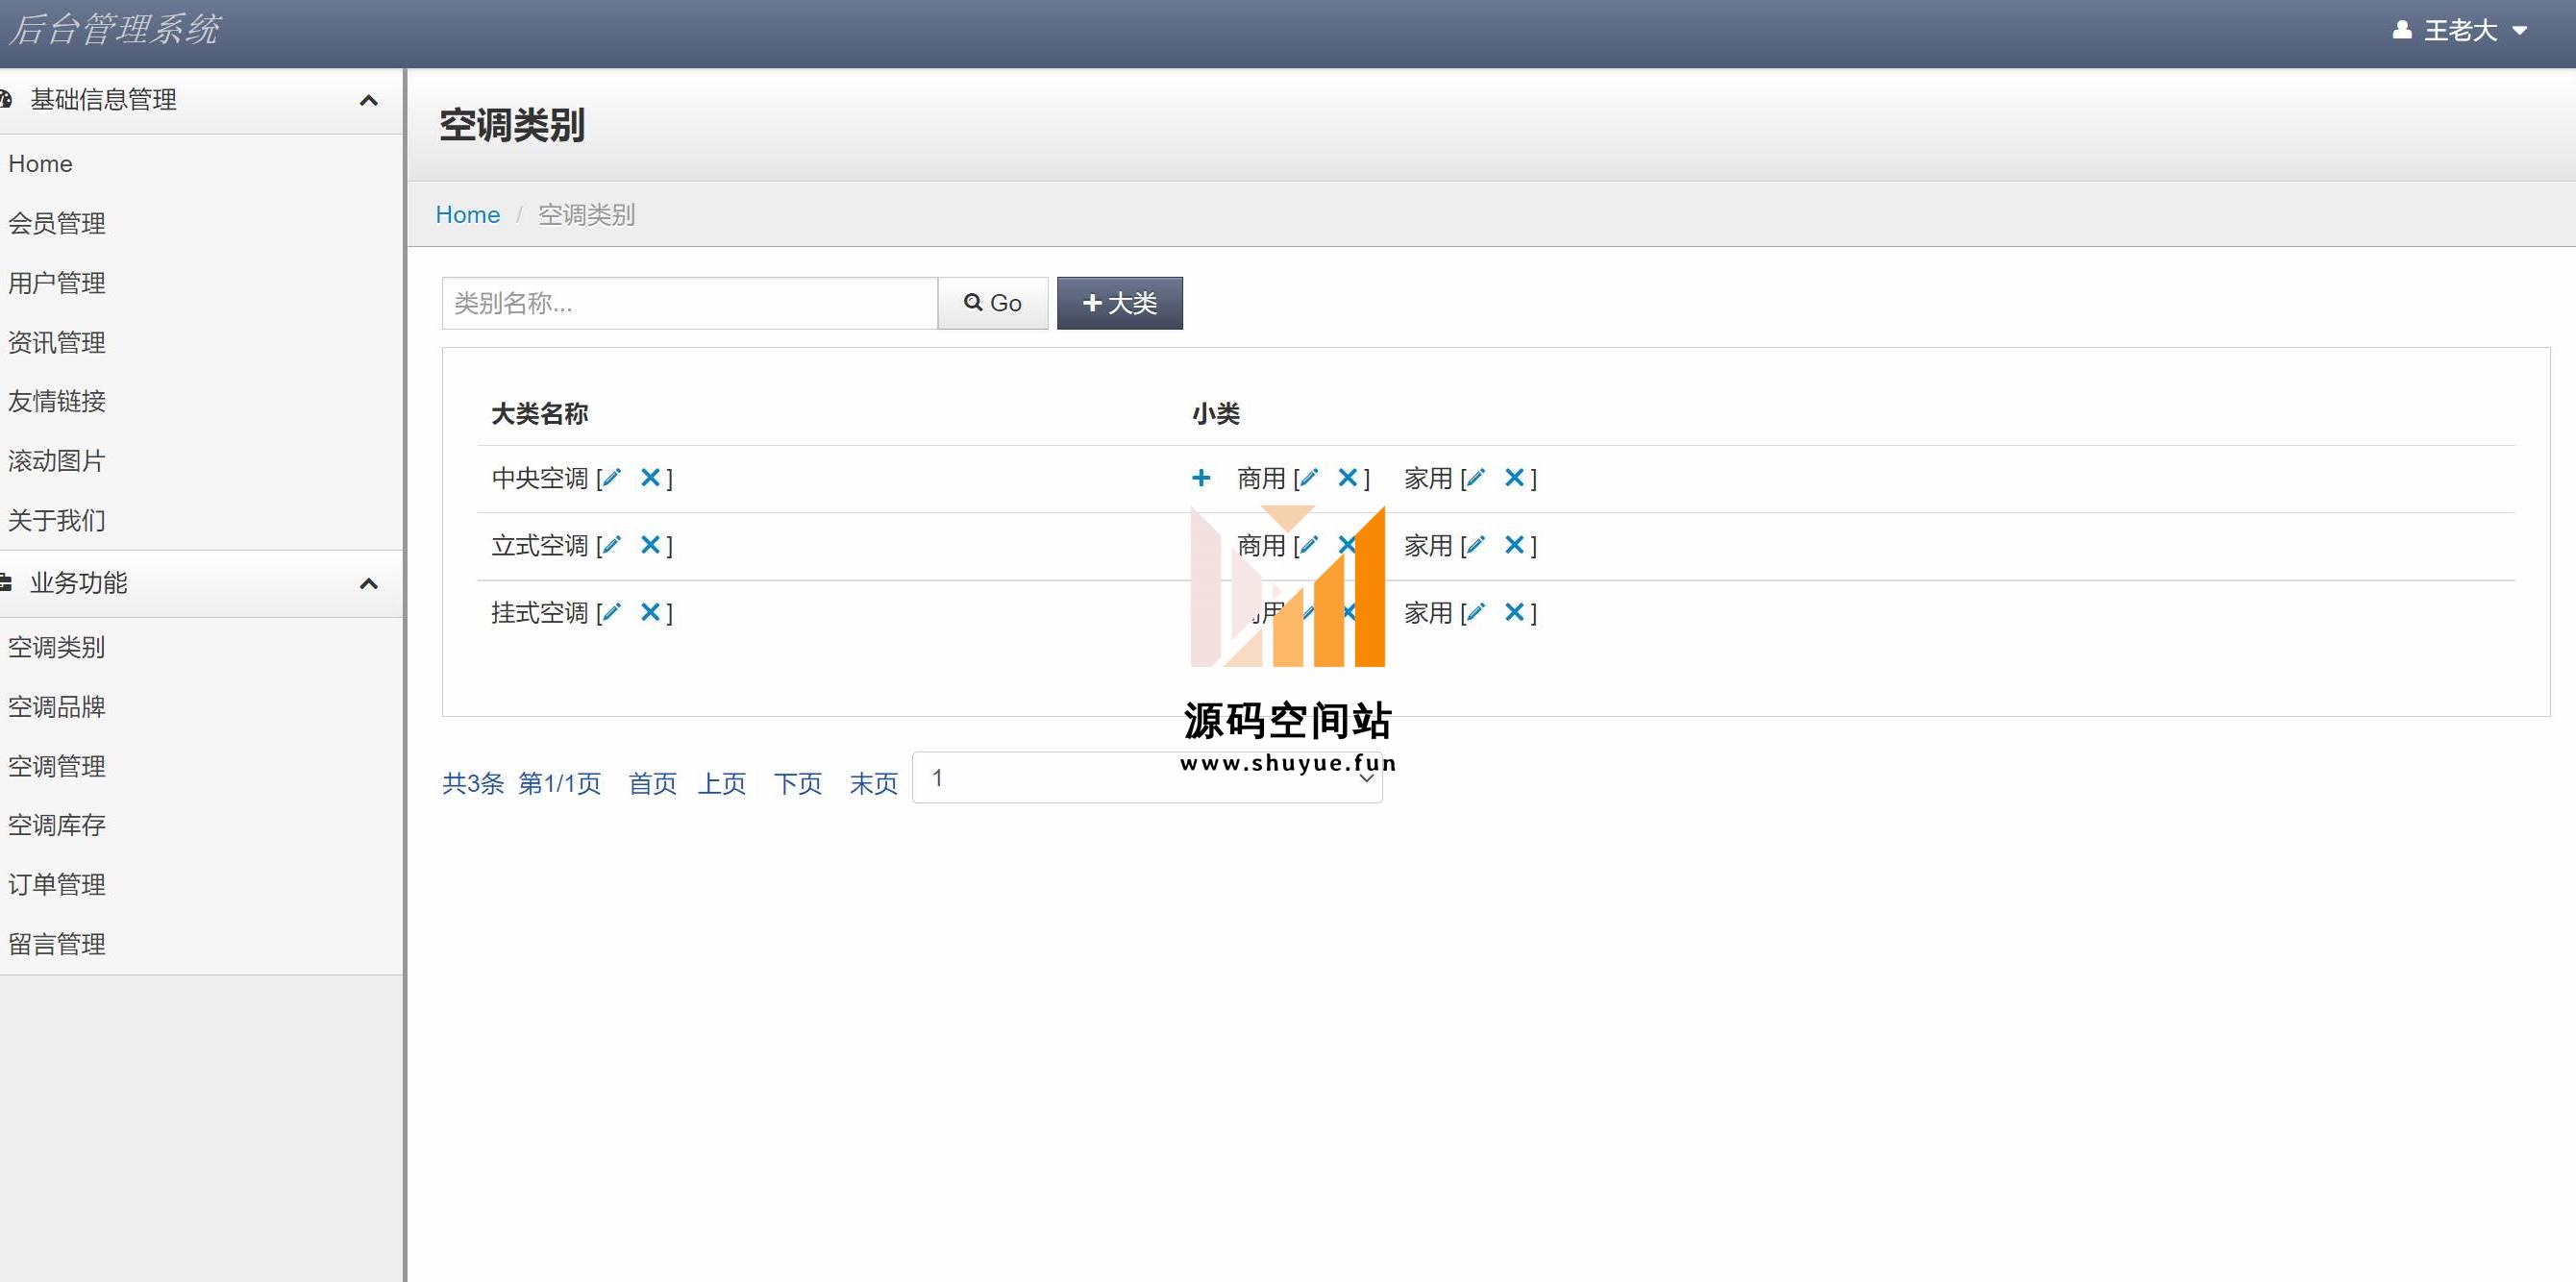Click the 共3条 第1/1页 pagination text

522,783
